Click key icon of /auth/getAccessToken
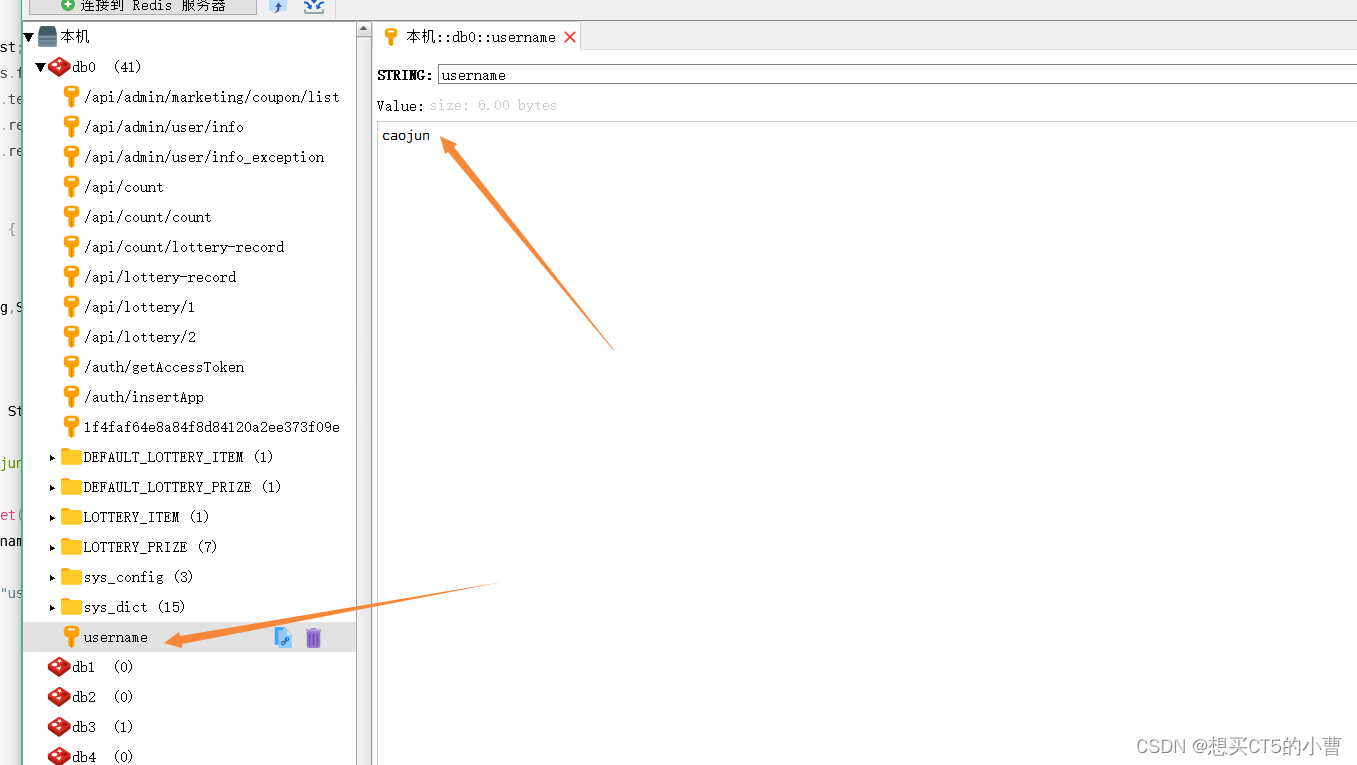 (71, 367)
